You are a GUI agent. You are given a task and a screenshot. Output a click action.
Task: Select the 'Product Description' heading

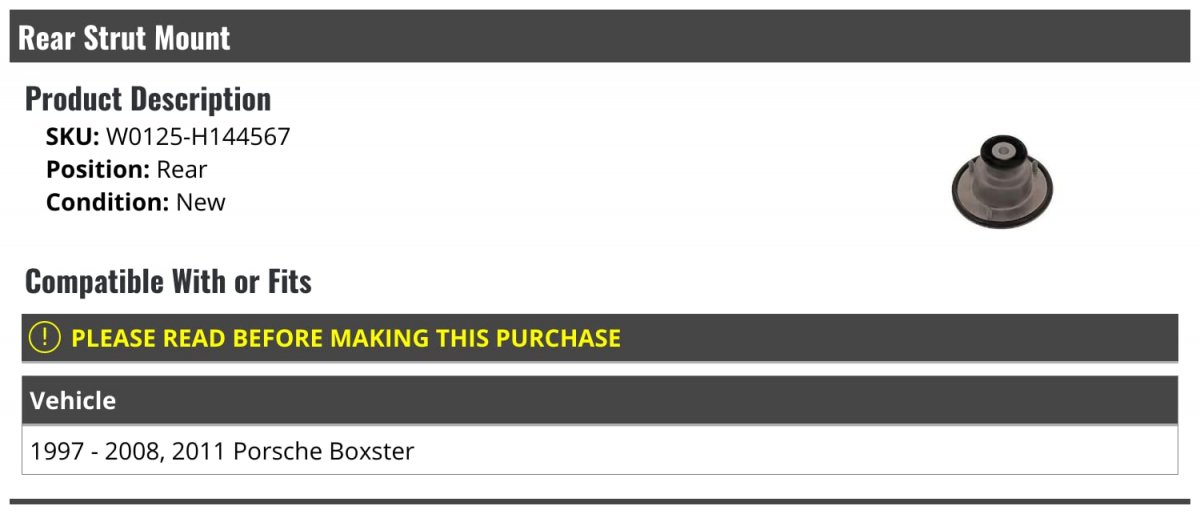point(148,99)
